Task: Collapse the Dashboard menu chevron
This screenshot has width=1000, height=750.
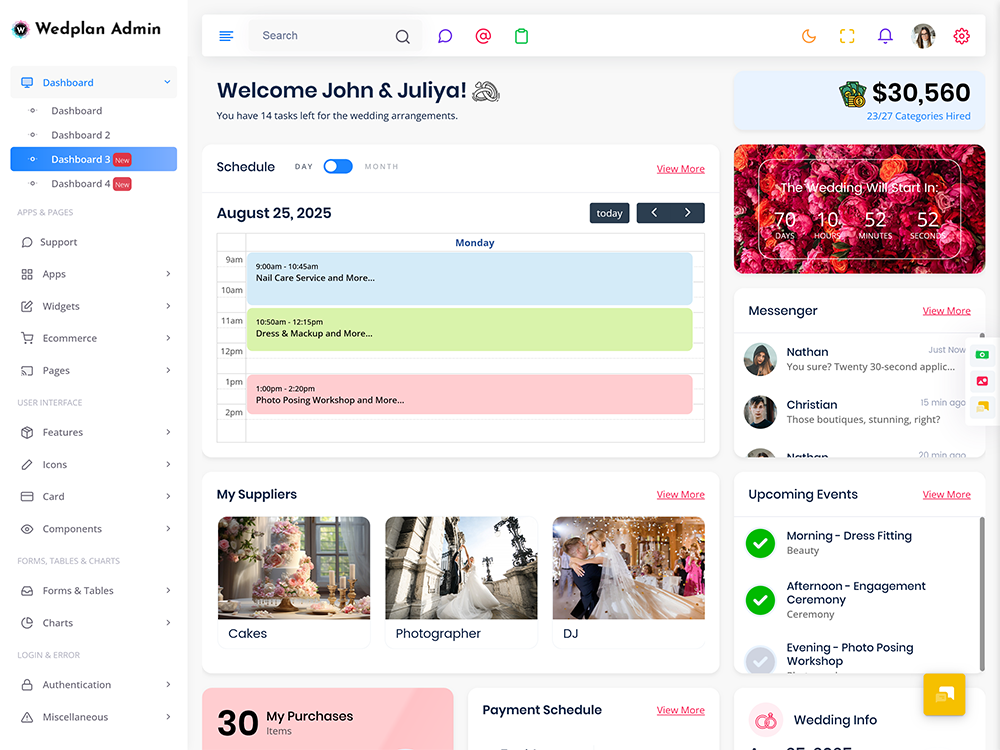Action: click(x=167, y=82)
